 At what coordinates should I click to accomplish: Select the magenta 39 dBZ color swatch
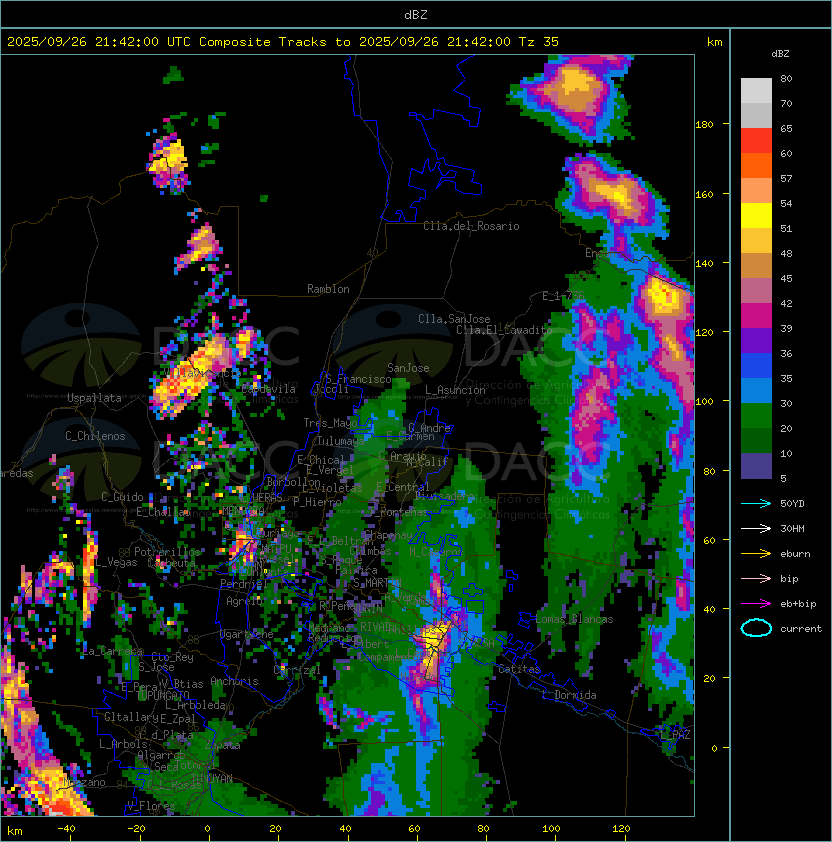coord(756,316)
